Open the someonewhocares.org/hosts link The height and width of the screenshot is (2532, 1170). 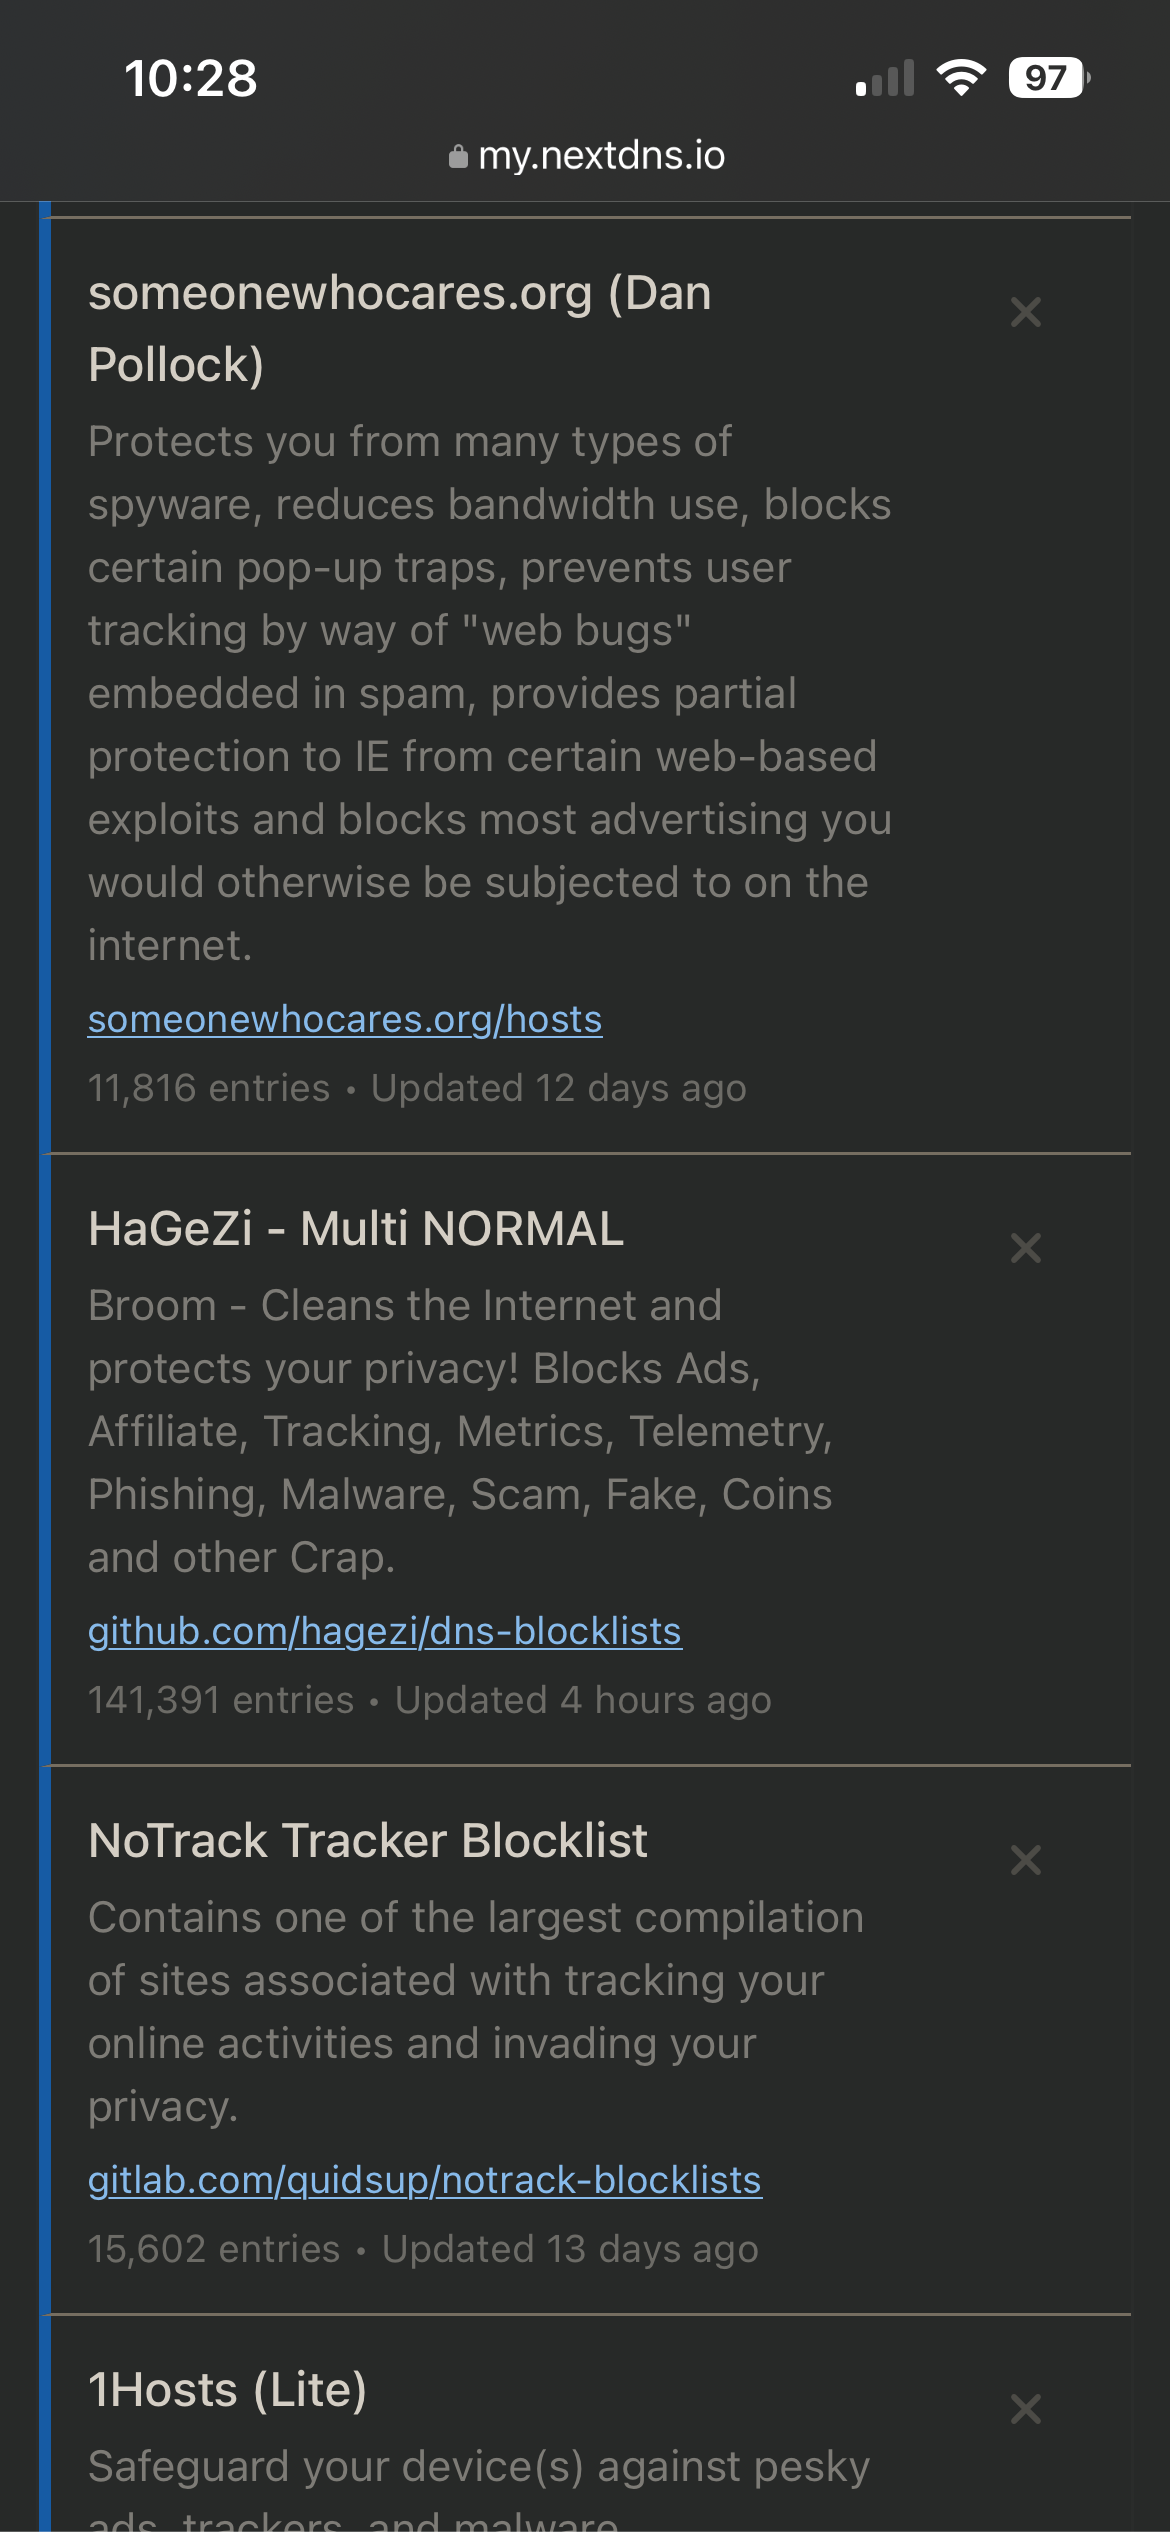(345, 1019)
